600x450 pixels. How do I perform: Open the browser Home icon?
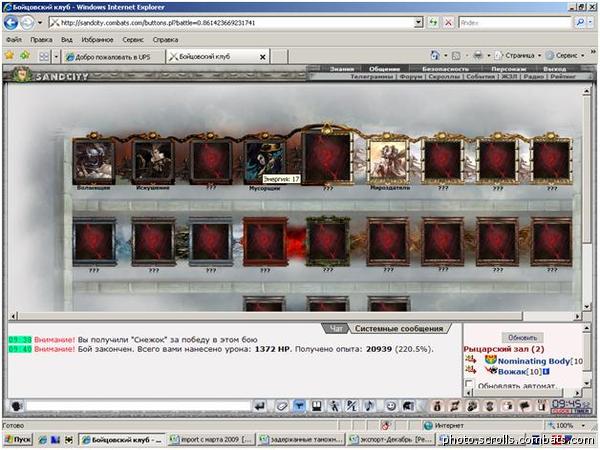click(x=435, y=55)
